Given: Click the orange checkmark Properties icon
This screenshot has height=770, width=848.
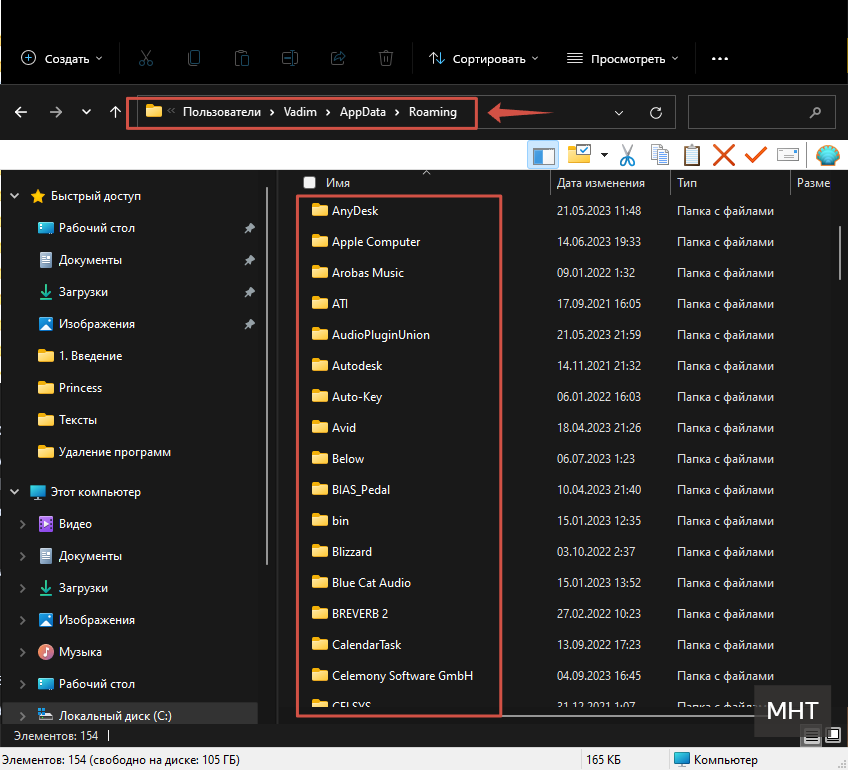Looking at the screenshot, I should point(756,155).
